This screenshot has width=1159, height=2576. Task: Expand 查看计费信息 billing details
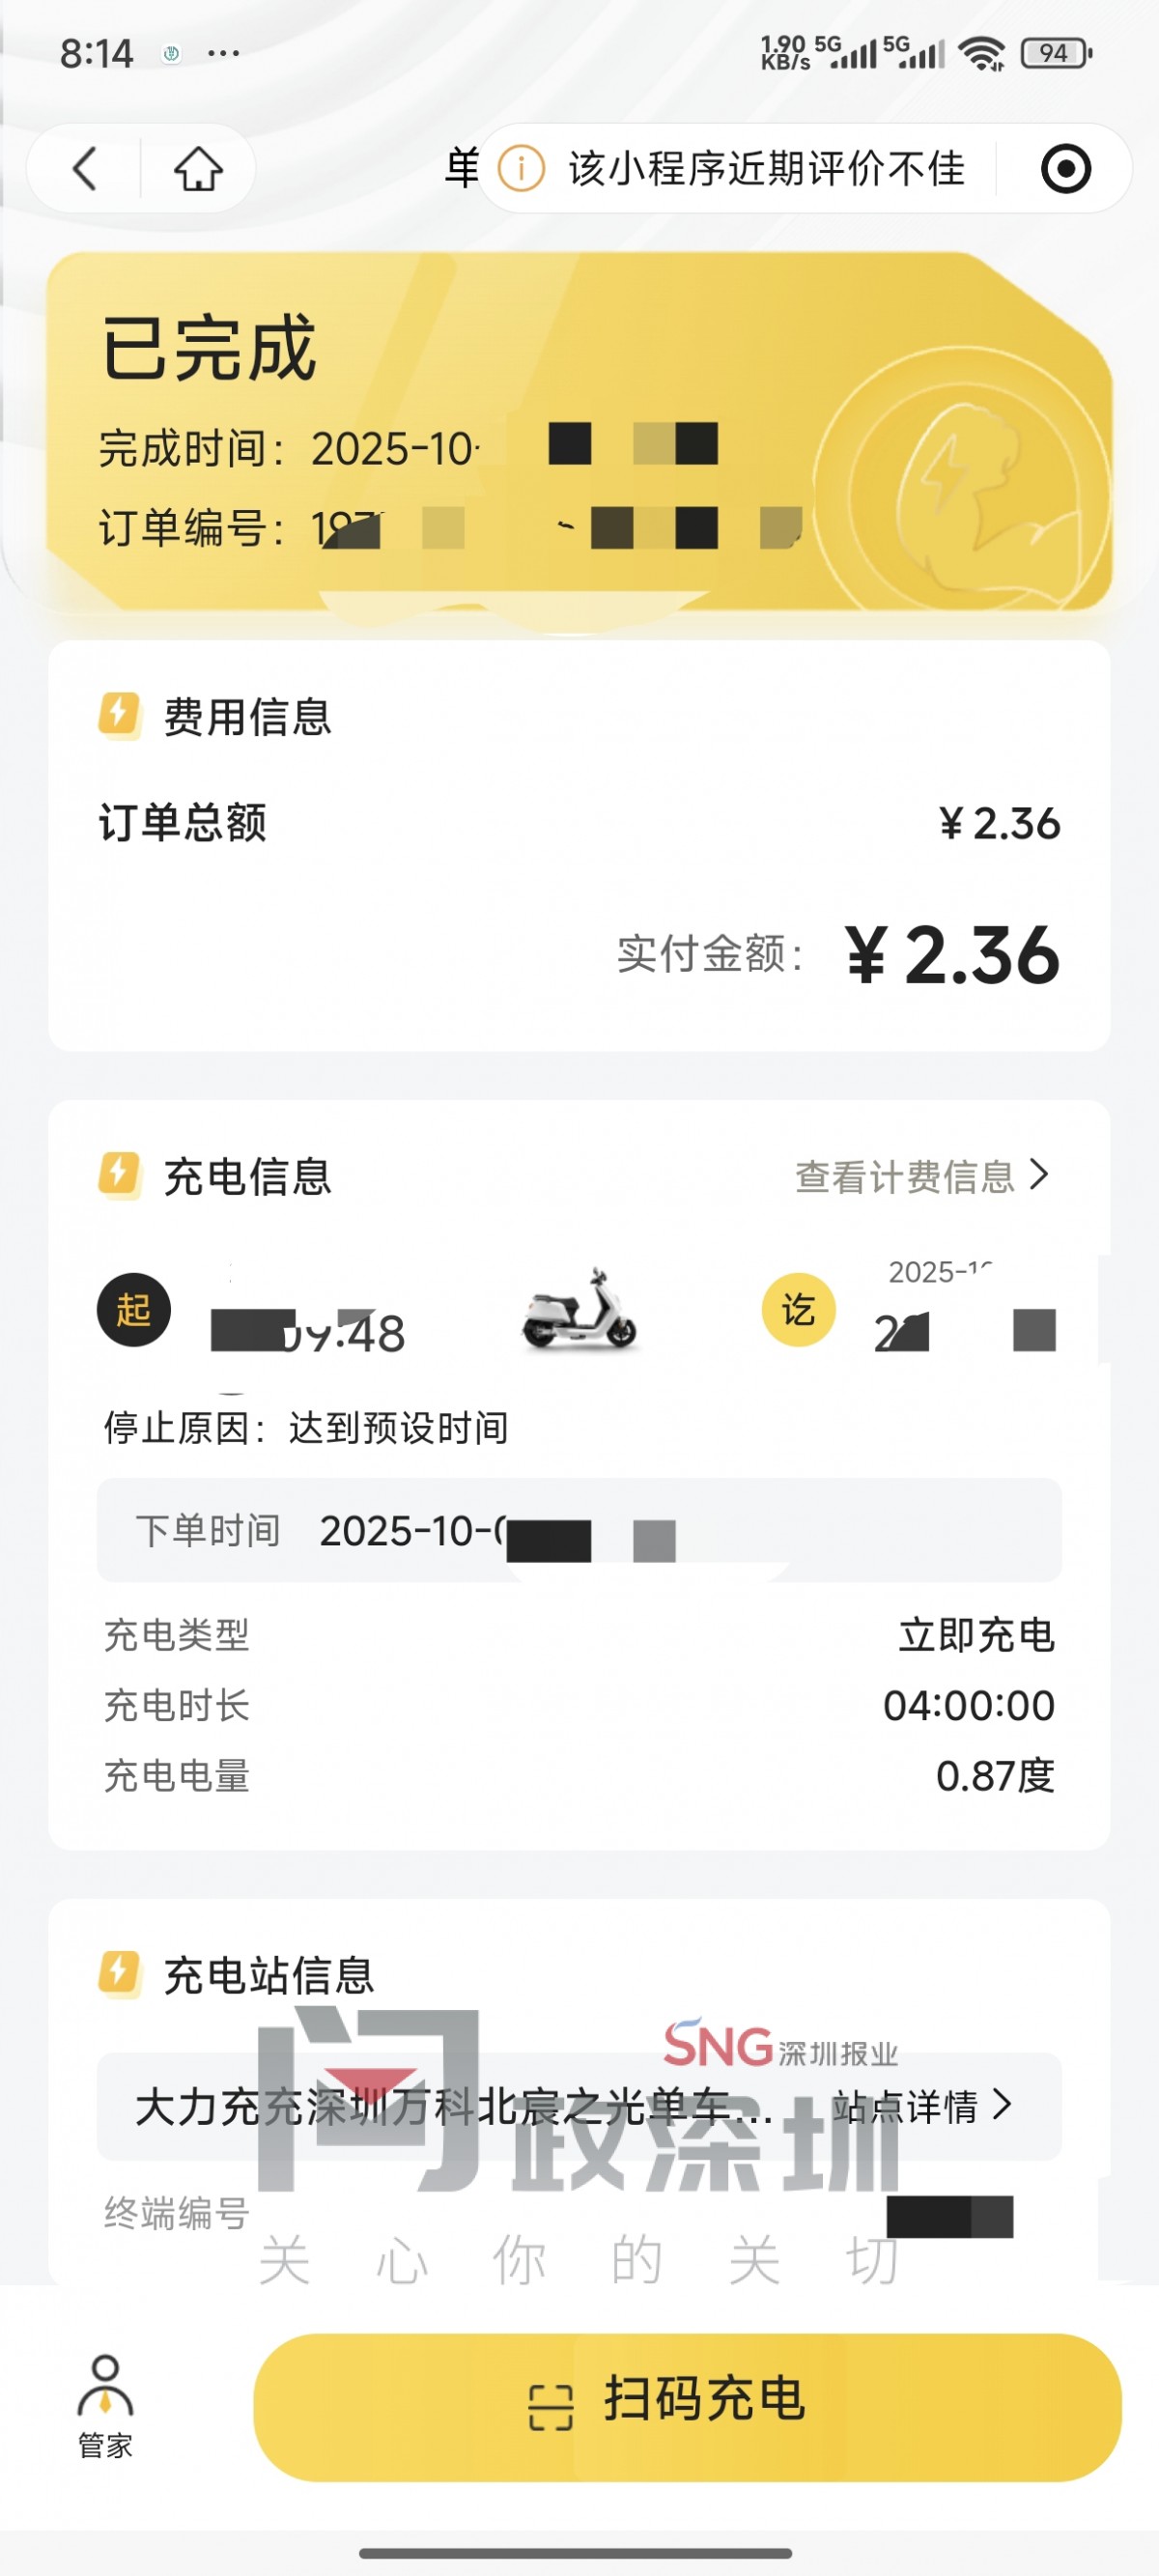click(x=920, y=1176)
